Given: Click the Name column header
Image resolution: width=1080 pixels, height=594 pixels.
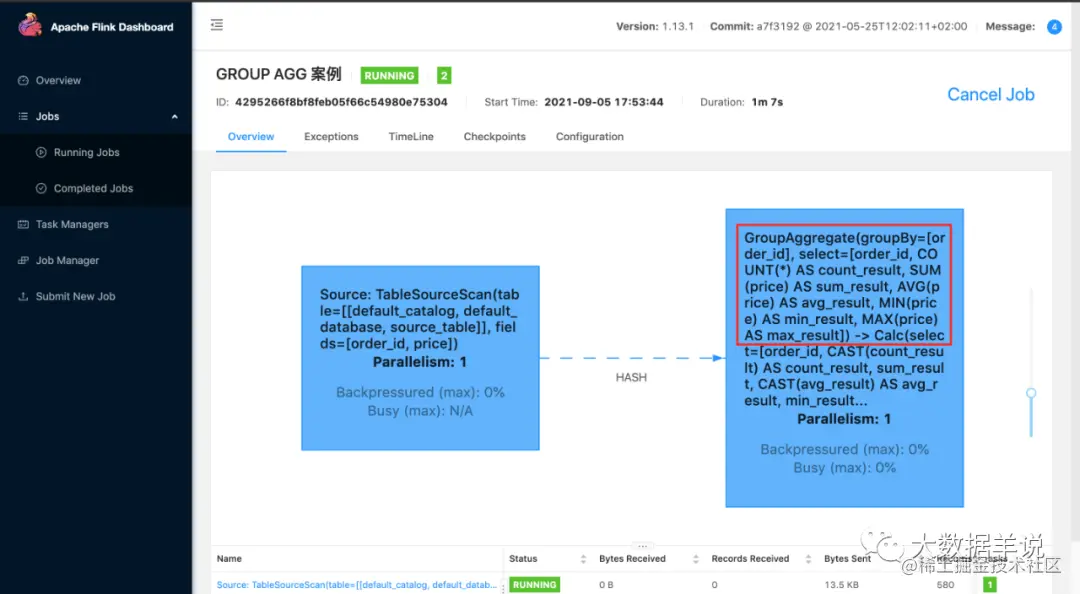Looking at the screenshot, I should tap(229, 559).
